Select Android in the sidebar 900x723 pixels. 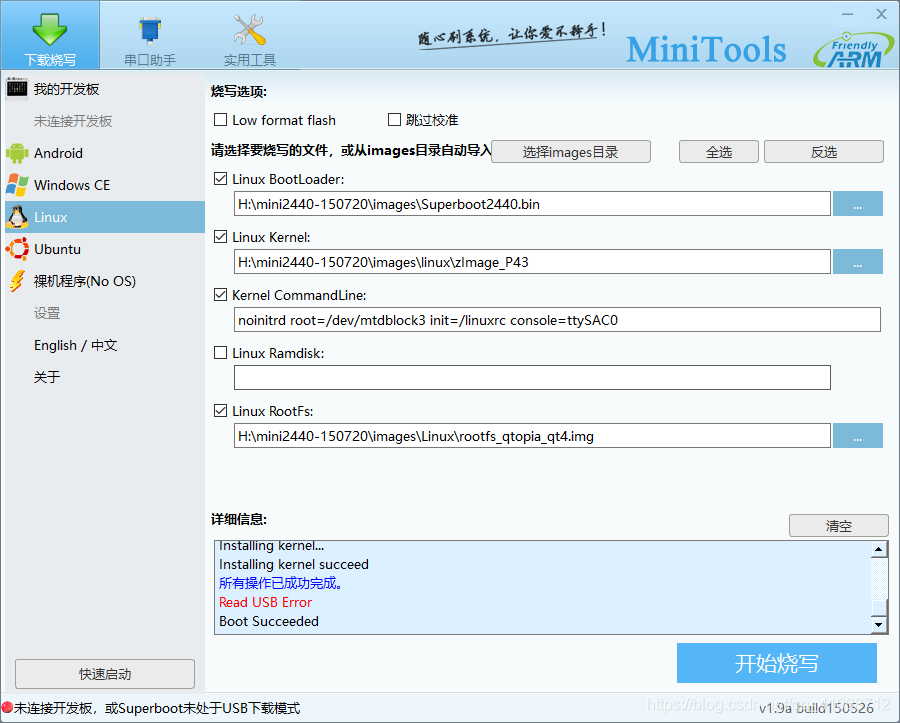pos(104,153)
